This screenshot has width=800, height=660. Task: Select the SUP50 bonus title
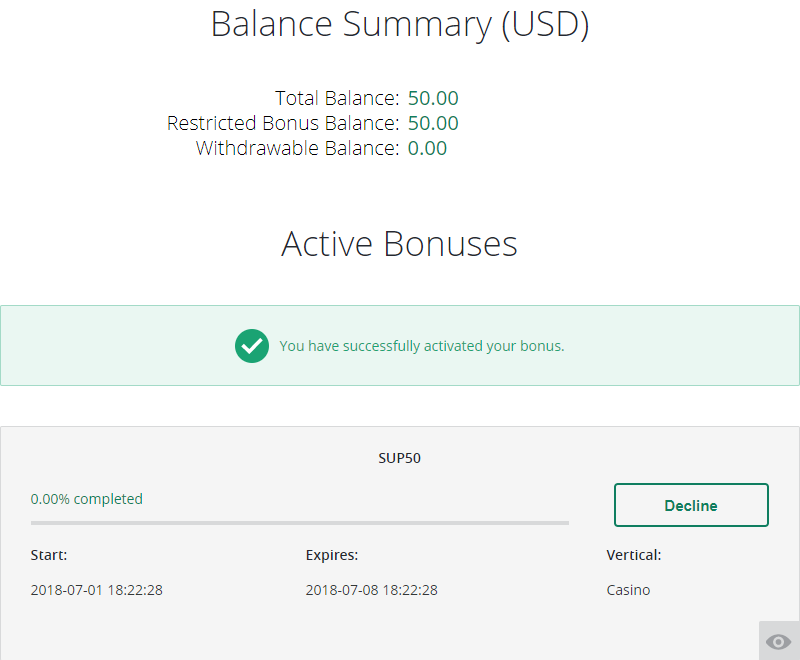[399, 458]
